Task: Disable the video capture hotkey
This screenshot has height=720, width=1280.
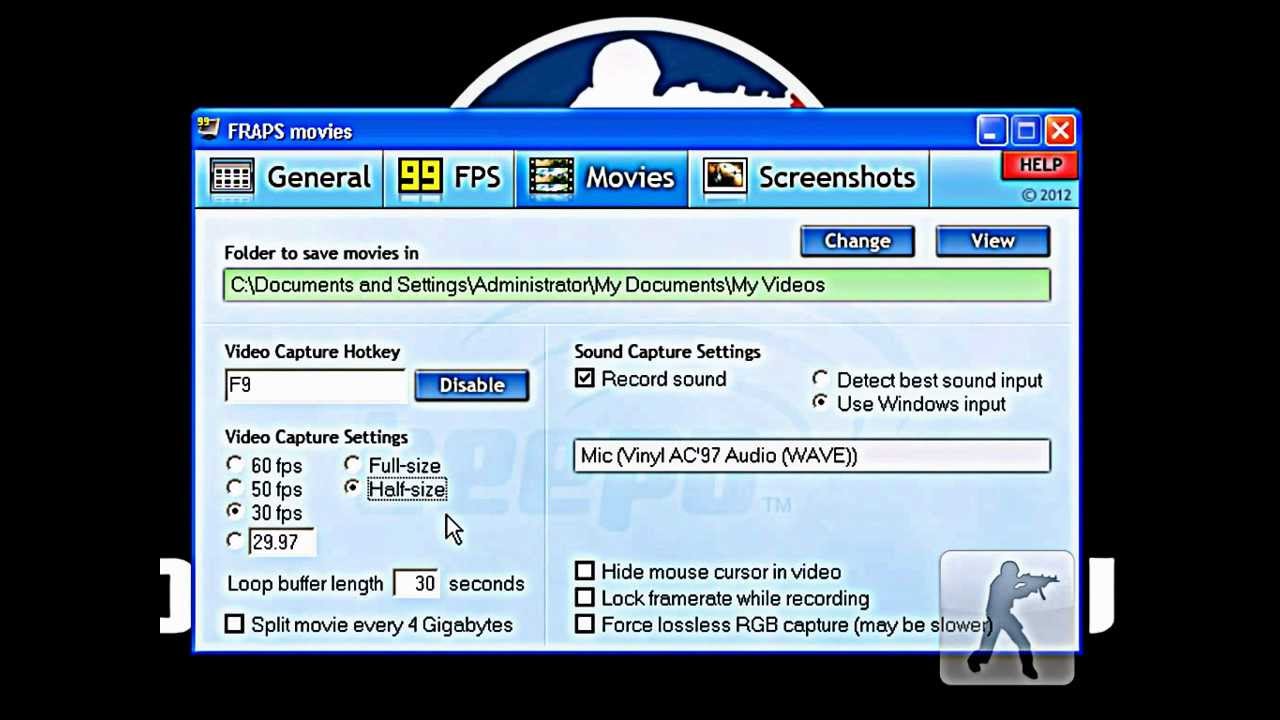Action: pyautogui.click(x=471, y=386)
